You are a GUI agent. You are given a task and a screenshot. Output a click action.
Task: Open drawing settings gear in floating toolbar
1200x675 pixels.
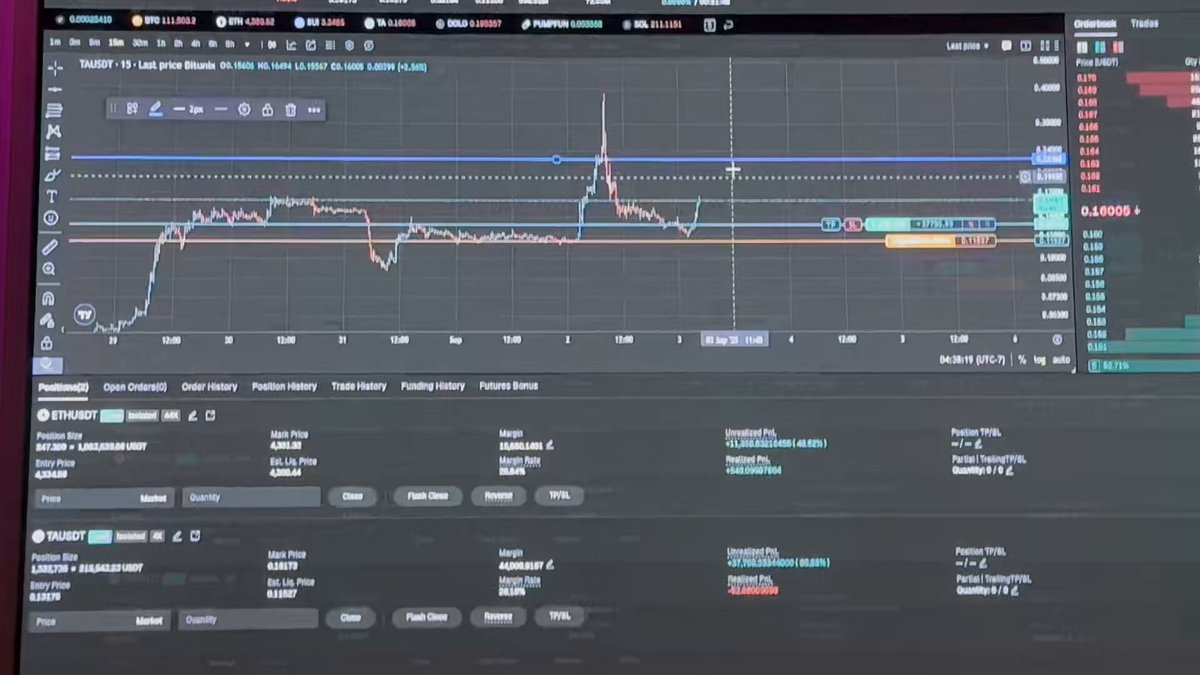pos(244,110)
